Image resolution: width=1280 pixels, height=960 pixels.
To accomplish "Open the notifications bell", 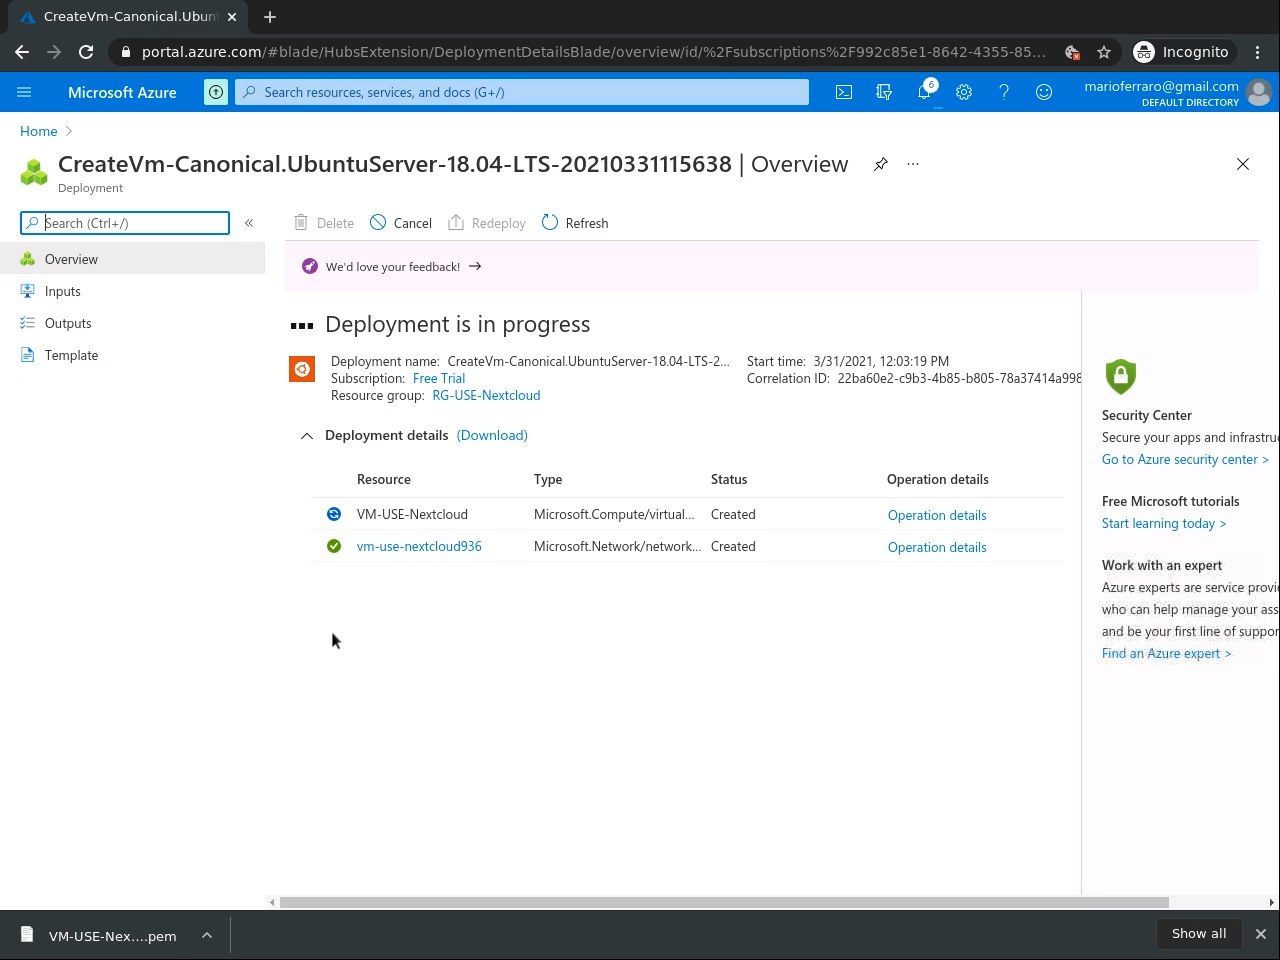I will pos(924,92).
